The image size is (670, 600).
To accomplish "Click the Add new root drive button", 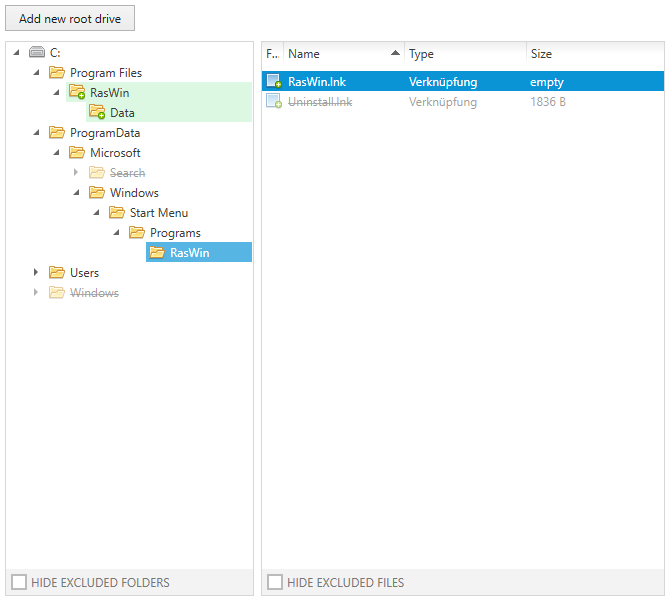I will coord(70,19).
